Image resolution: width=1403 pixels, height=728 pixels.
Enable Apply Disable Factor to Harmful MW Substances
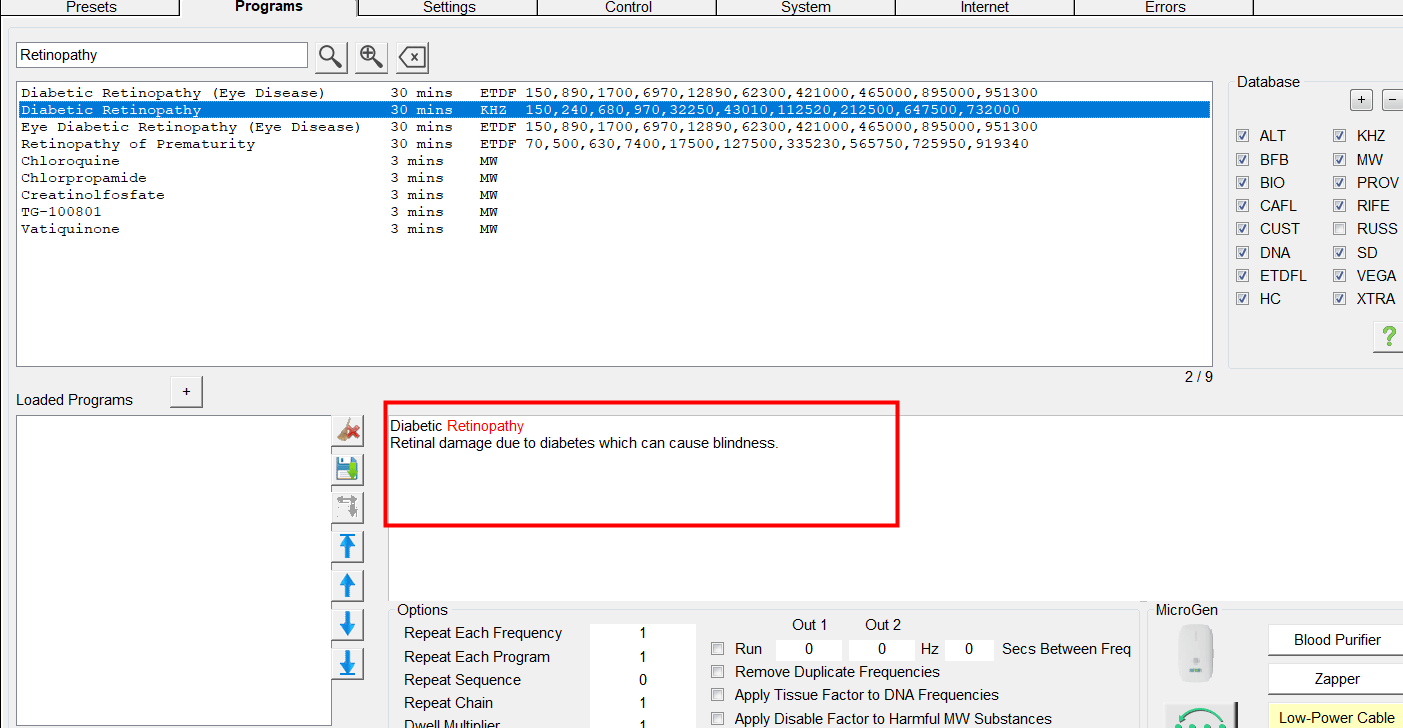[x=718, y=719]
